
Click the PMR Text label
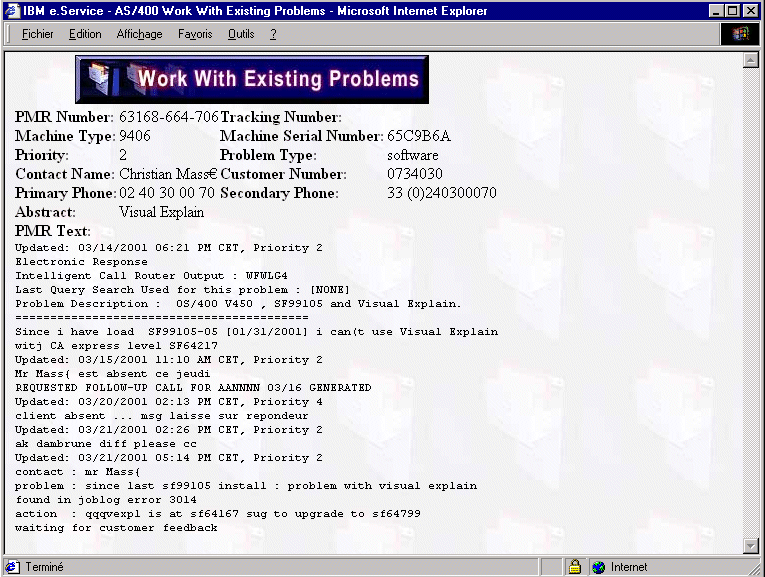pos(53,231)
